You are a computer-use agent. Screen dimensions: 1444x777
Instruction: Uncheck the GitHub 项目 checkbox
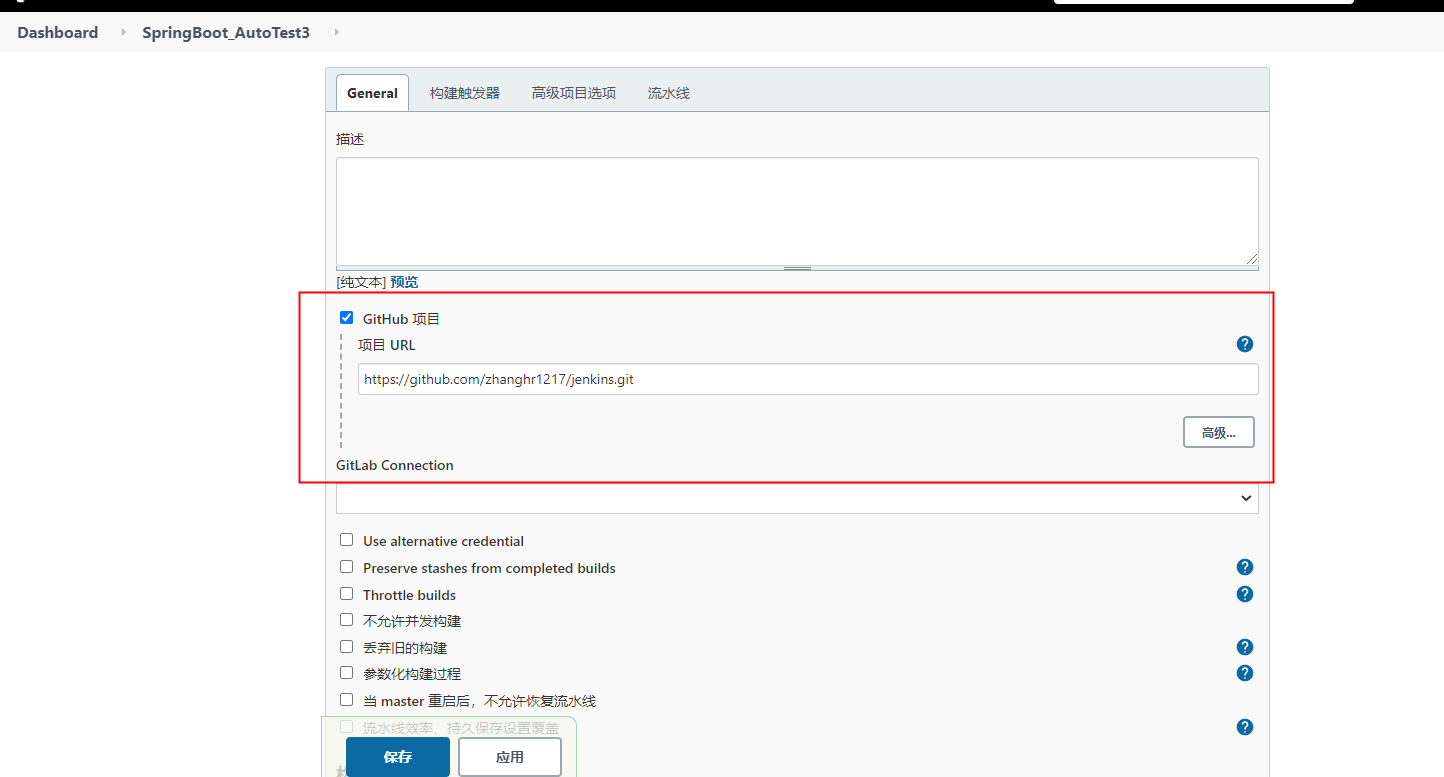[x=346, y=317]
